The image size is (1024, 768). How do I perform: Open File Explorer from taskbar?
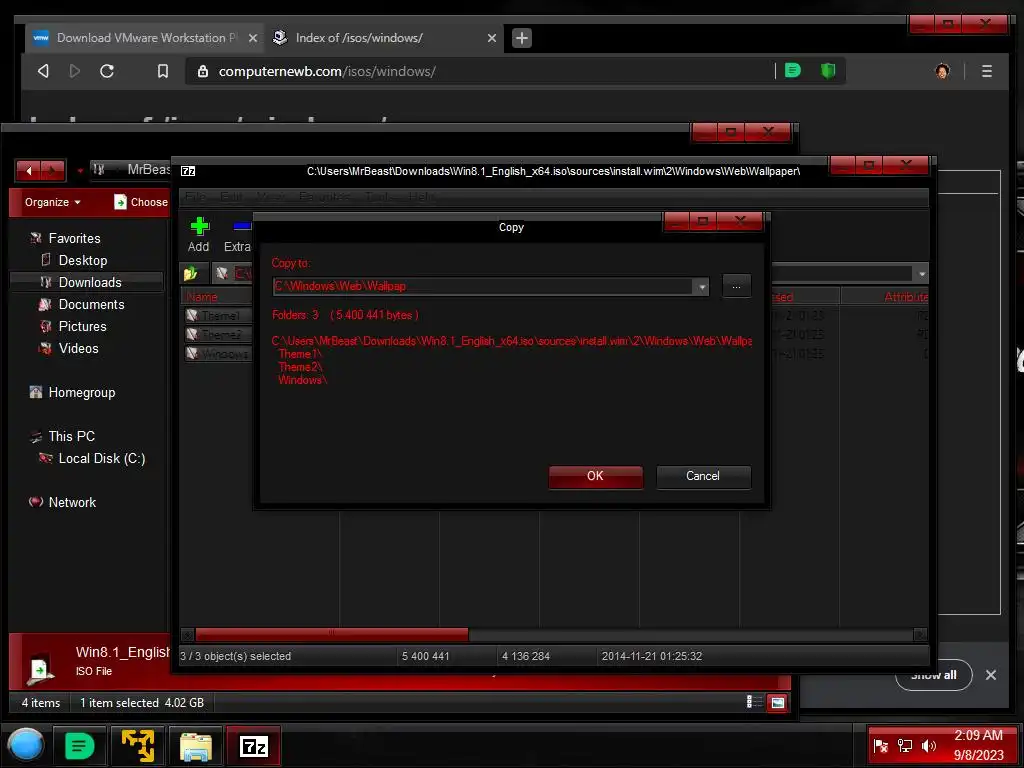[x=196, y=745]
